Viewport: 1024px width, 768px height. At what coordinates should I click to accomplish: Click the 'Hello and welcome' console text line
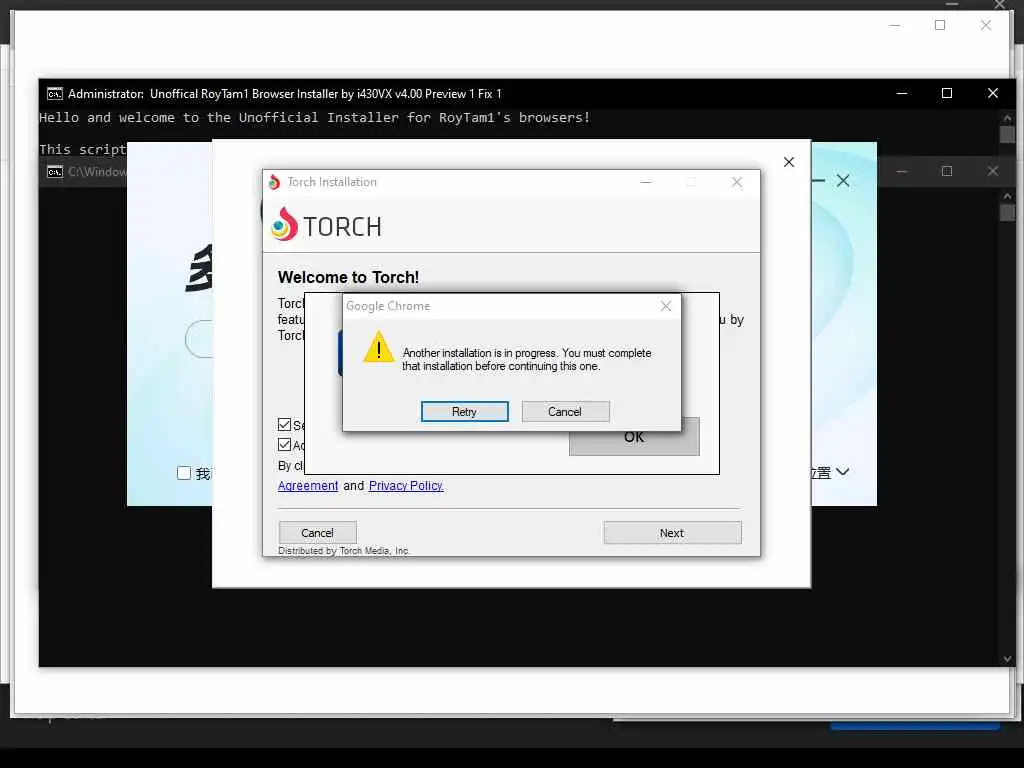point(315,118)
